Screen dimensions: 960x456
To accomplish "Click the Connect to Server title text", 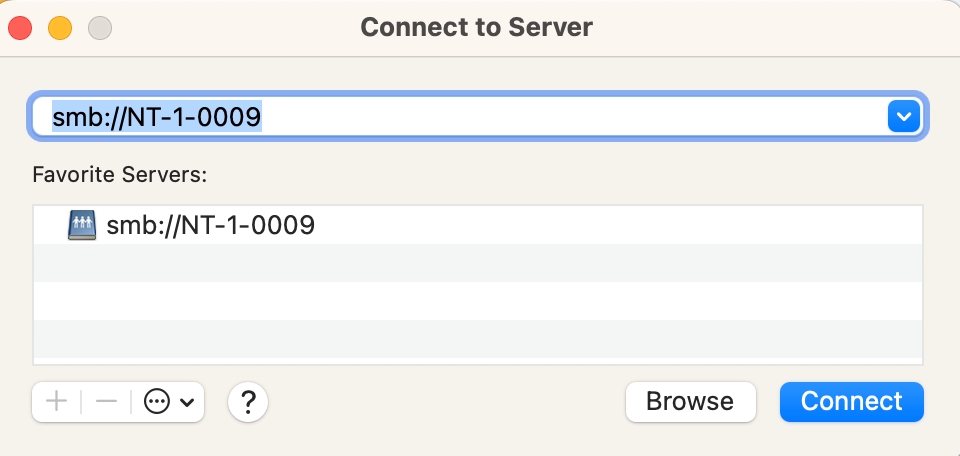I will pos(476,27).
